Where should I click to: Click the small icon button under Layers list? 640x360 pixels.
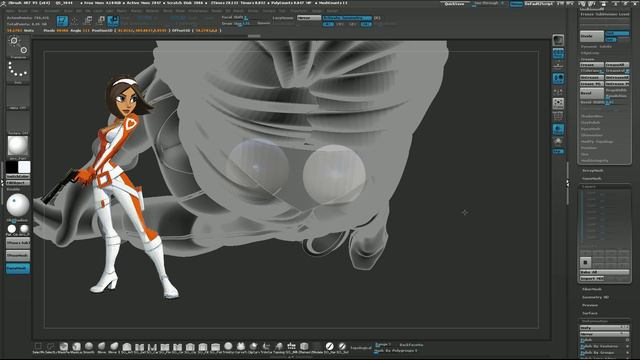[585, 262]
